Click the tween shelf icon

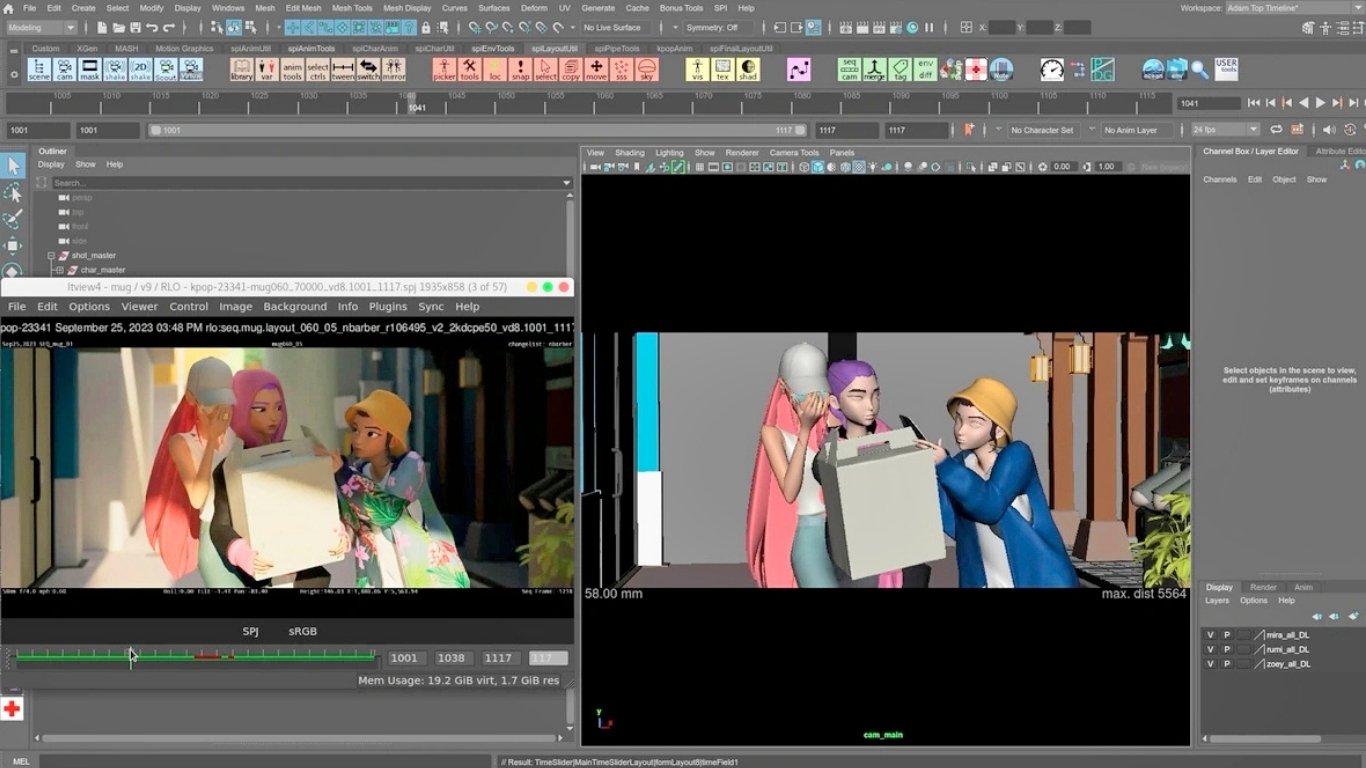coord(343,70)
